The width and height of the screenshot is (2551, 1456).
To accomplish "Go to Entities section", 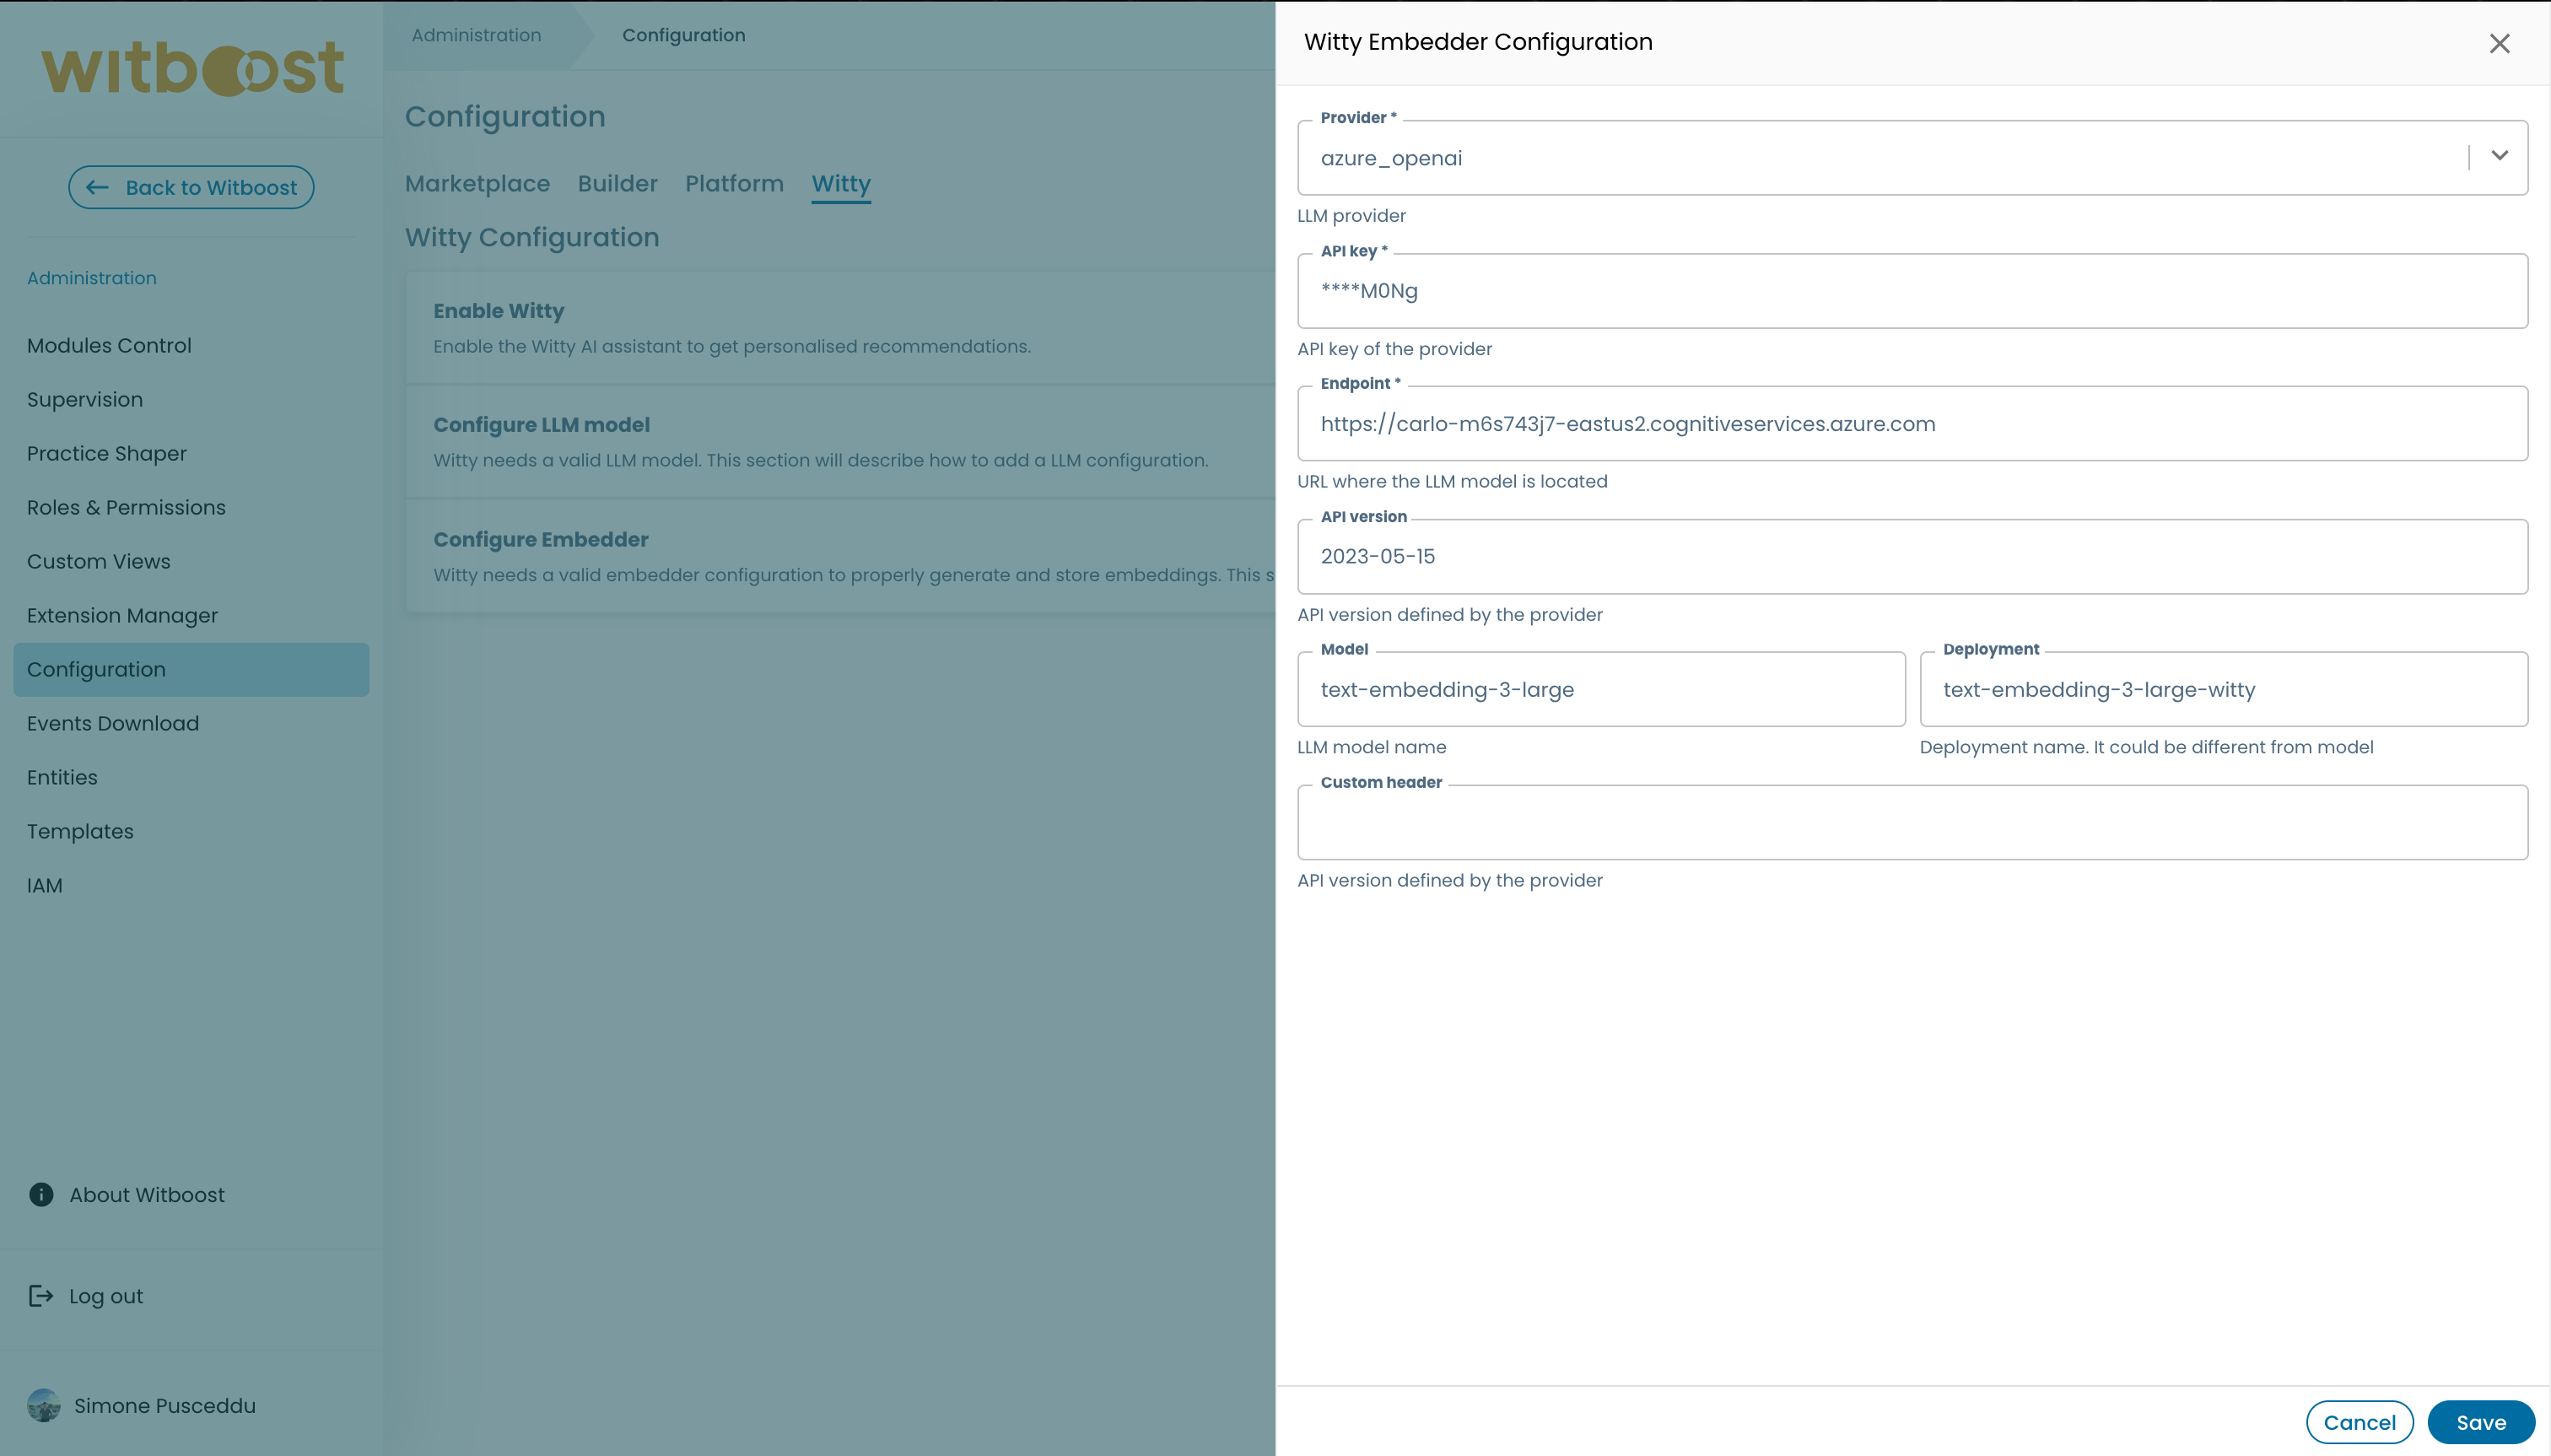I will 191,777.
